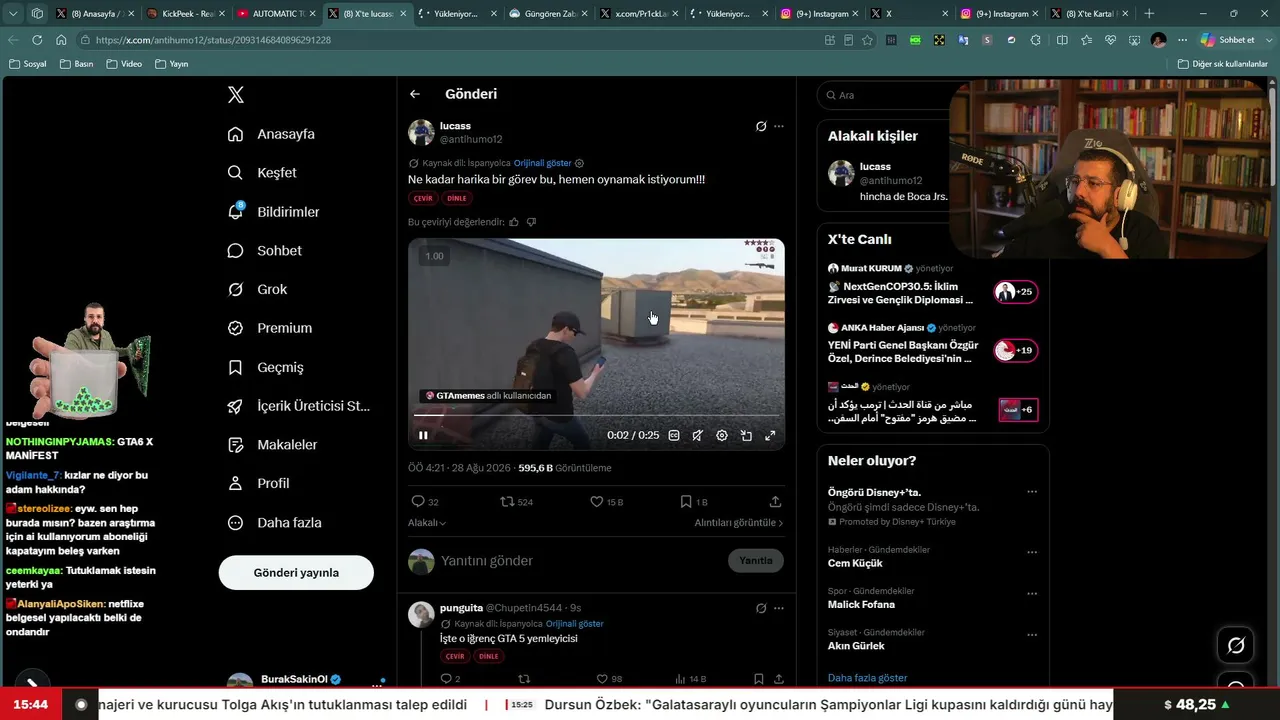Click the Yanıtla button
The image size is (1280, 720).
point(756,561)
